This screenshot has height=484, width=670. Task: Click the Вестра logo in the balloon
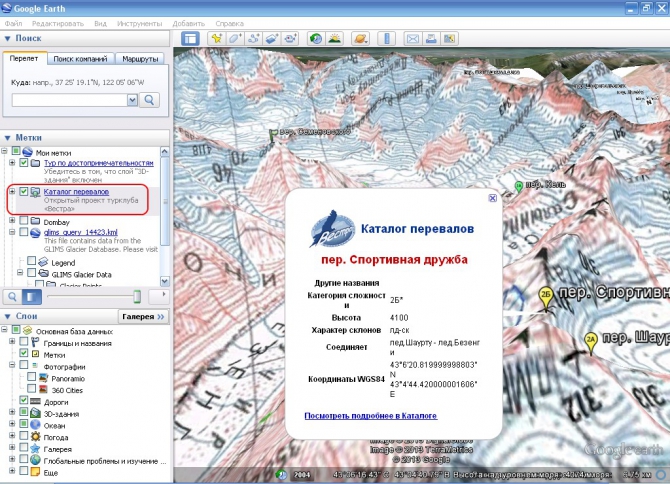click(332, 229)
